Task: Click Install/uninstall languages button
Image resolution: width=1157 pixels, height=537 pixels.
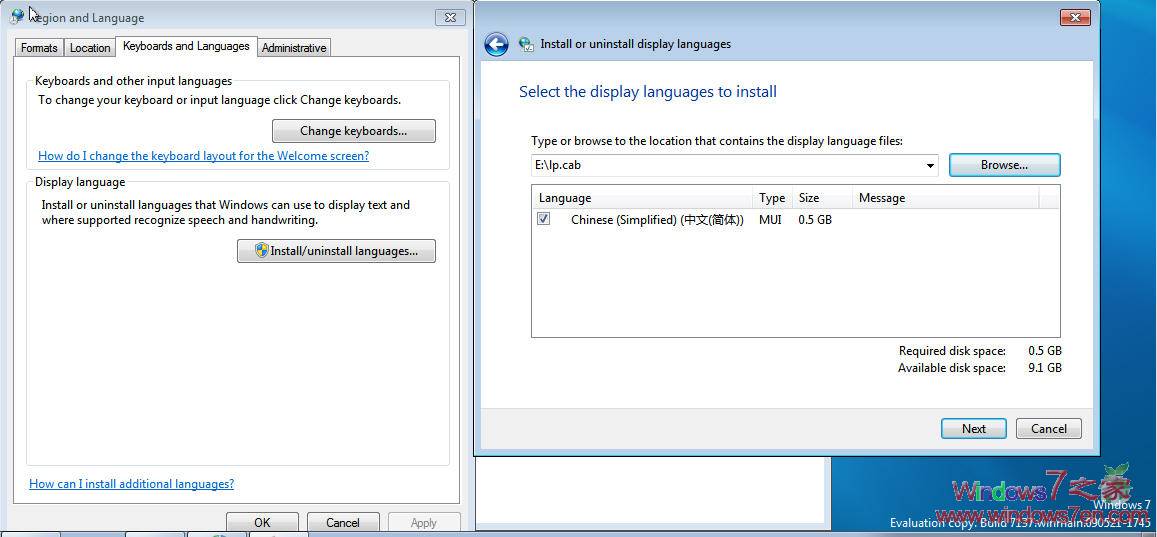Action: [336, 251]
